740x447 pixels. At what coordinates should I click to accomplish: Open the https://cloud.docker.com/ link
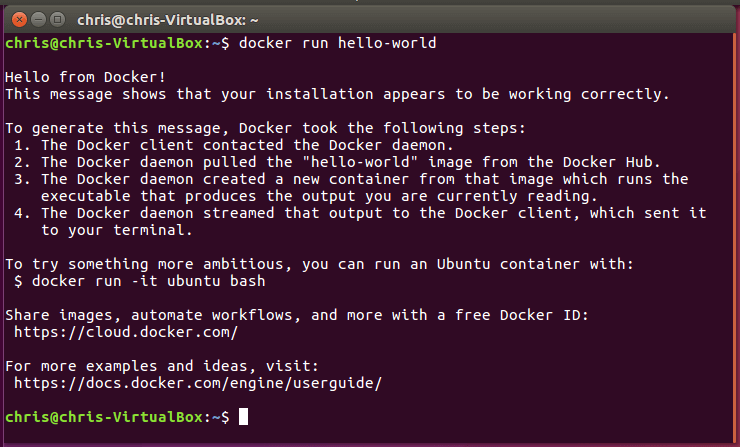pos(126,332)
